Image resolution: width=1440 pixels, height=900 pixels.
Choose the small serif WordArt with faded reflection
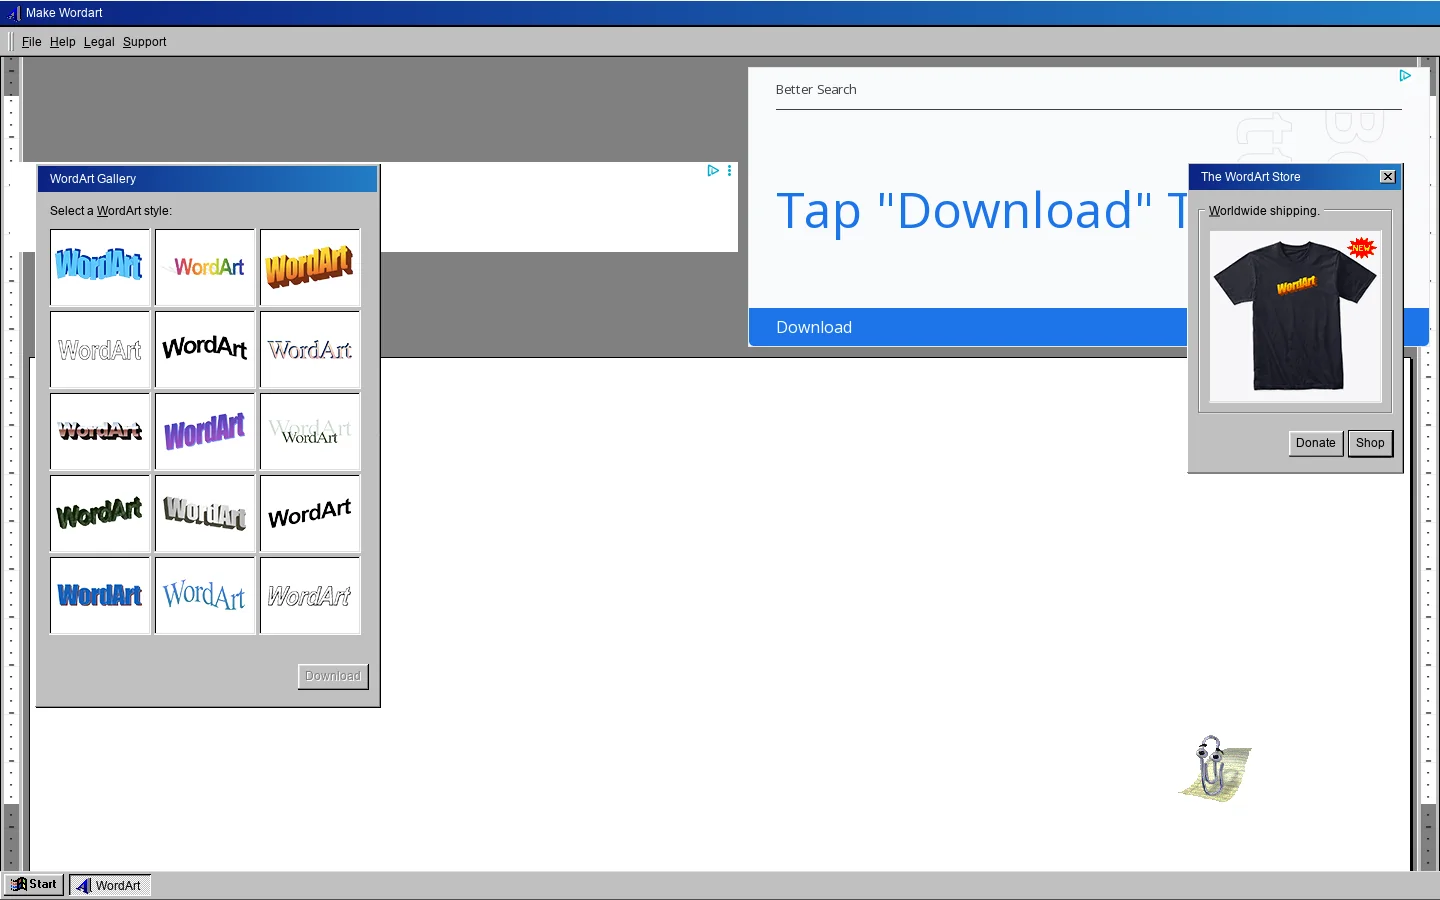310,431
